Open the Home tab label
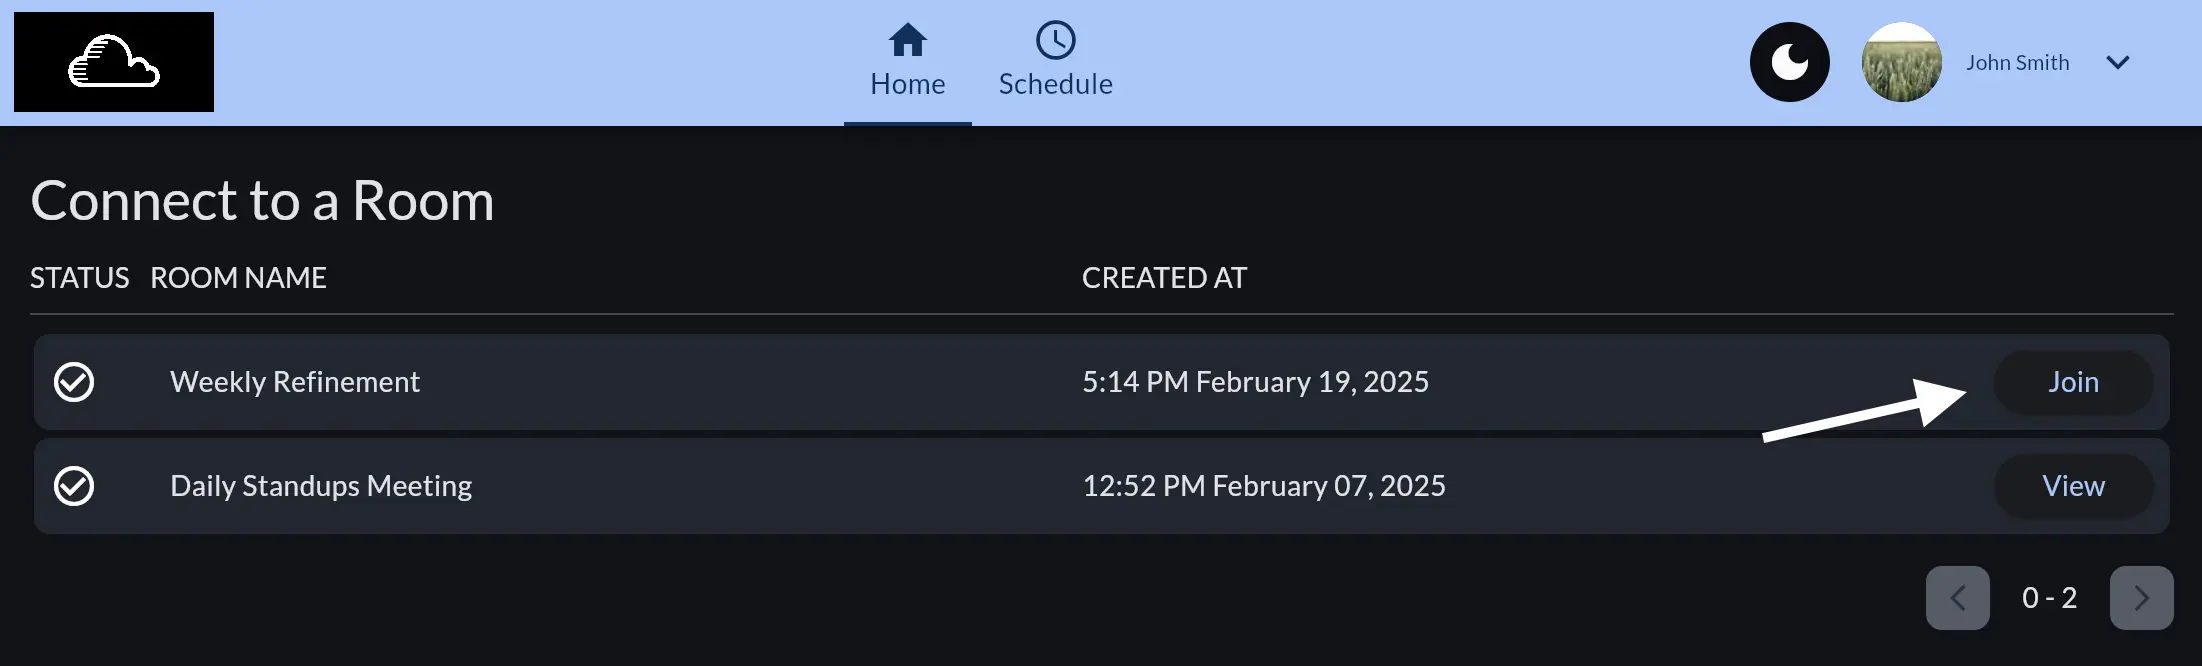This screenshot has height=666, width=2202. (x=908, y=84)
